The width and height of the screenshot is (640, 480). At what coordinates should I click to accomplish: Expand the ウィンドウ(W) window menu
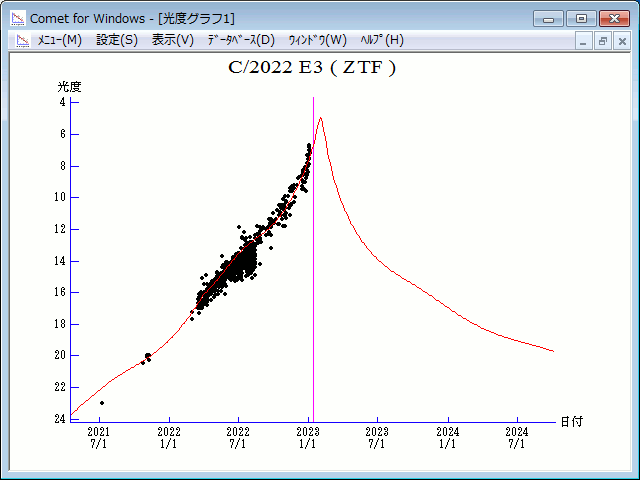click(x=317, y=40)
